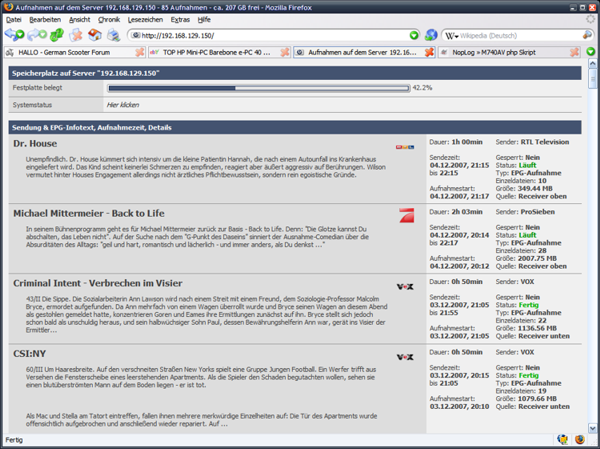The width and height of the screenshot is (600, 449).
Task: Open the list-all-tabs green dropdown
Action: pyautogui.click(x=591, y=52)
